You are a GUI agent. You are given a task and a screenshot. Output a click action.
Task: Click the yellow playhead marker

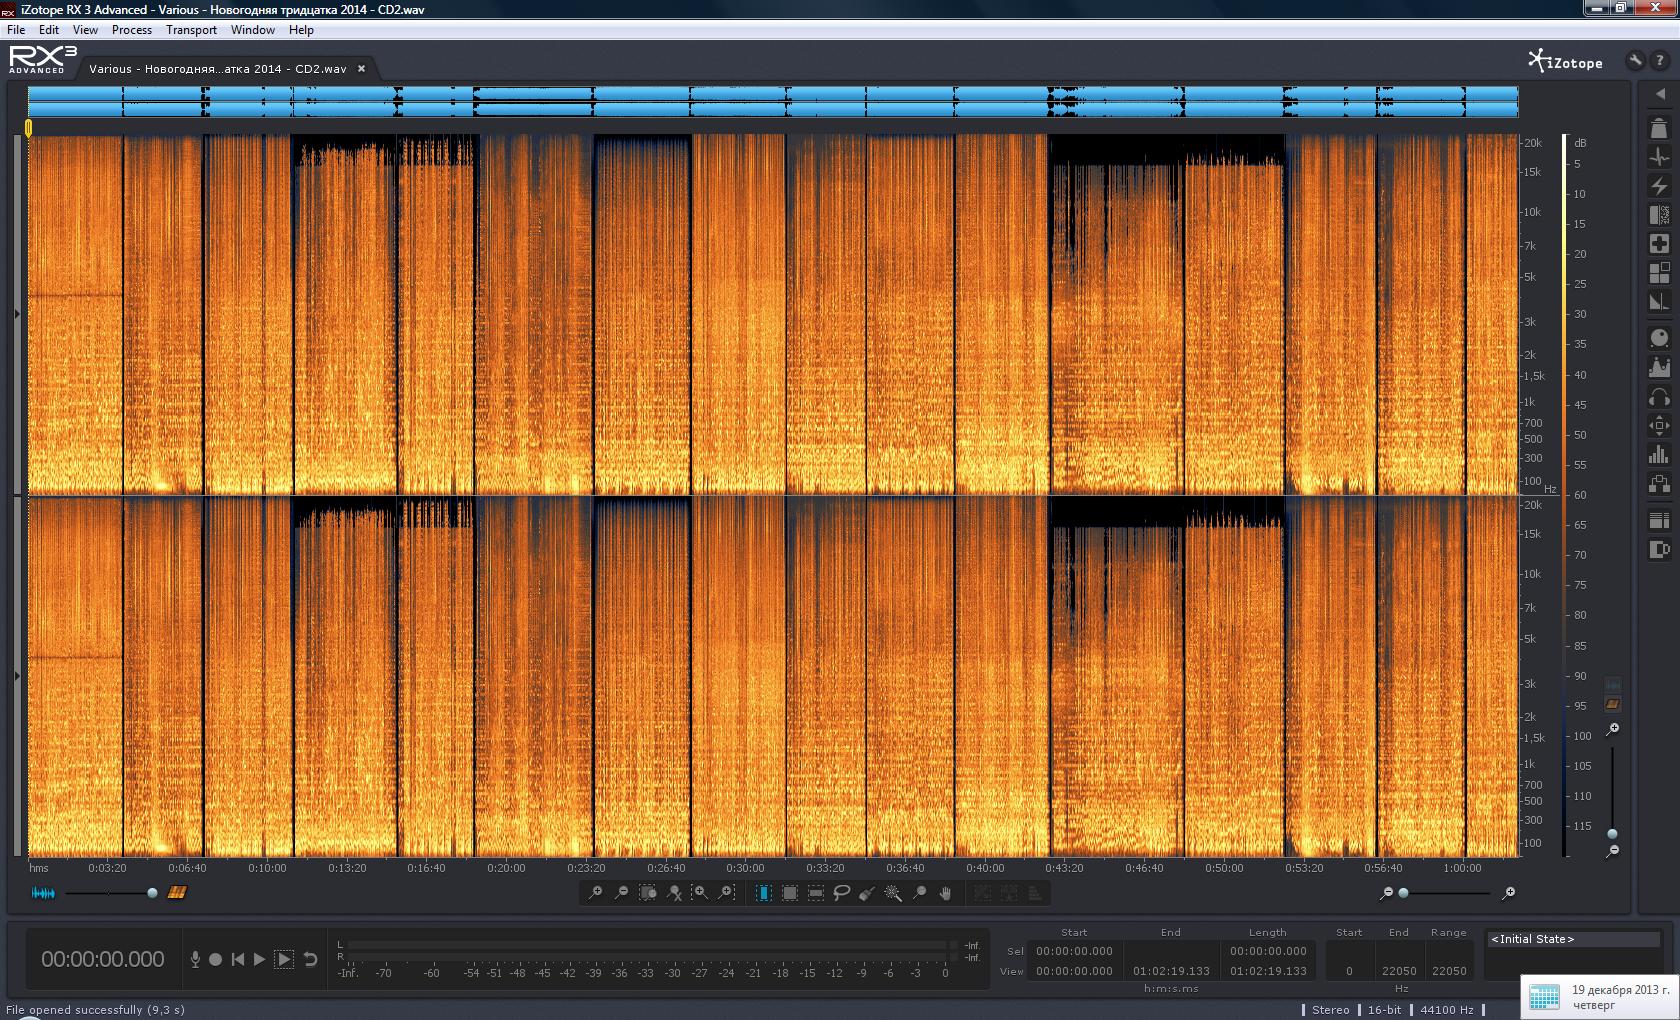click(28, 127)
